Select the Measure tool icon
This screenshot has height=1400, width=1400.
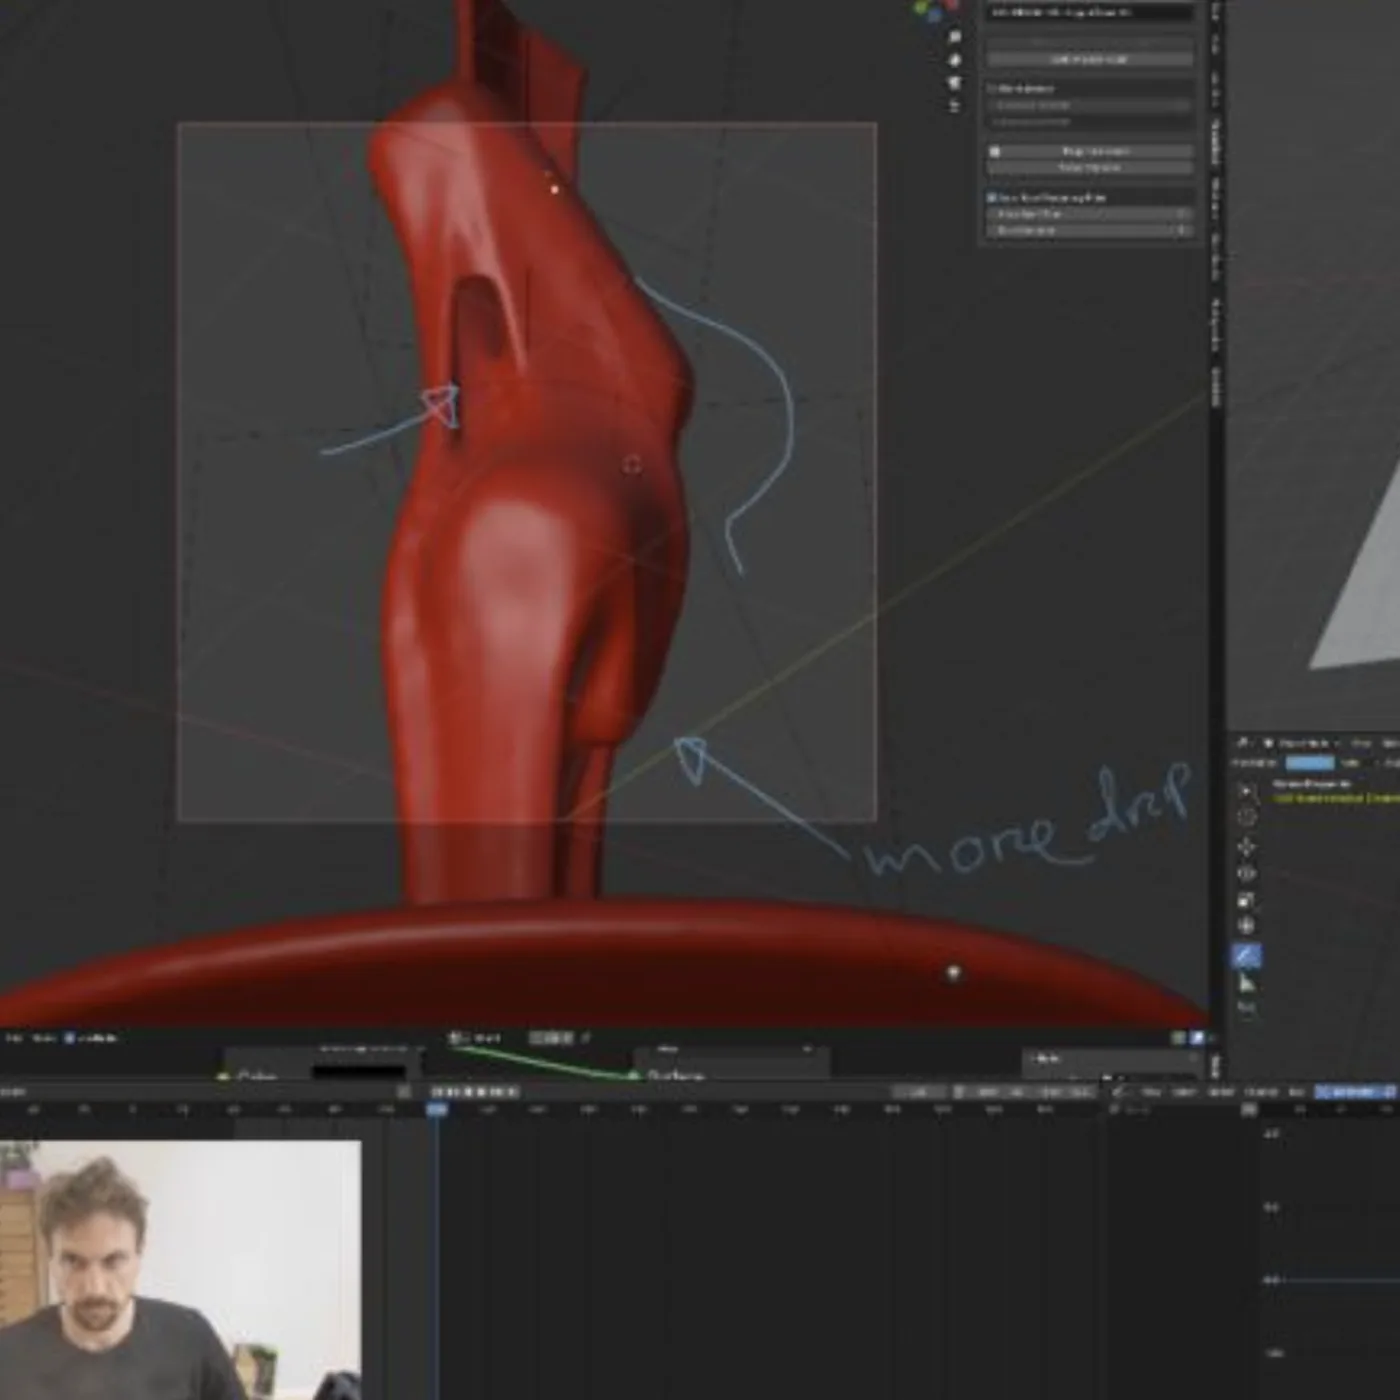(x=1246, y=984)
